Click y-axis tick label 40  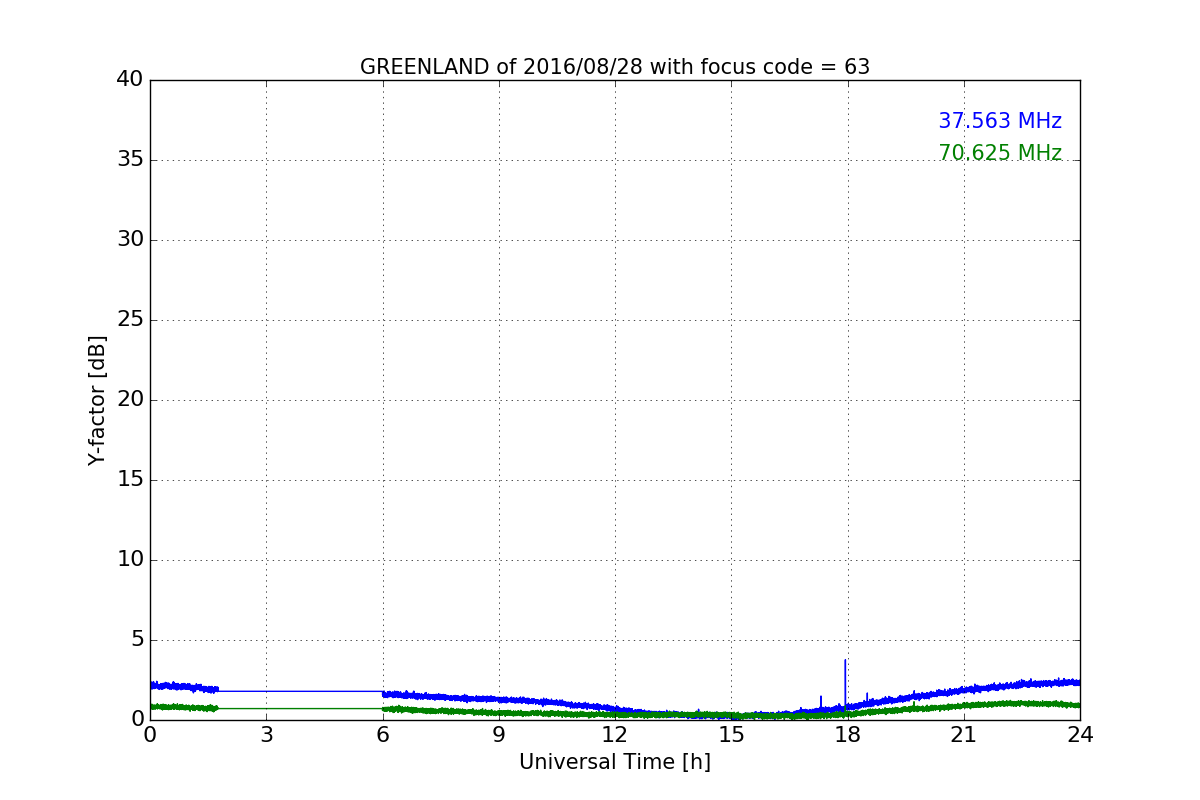point(130,79)
